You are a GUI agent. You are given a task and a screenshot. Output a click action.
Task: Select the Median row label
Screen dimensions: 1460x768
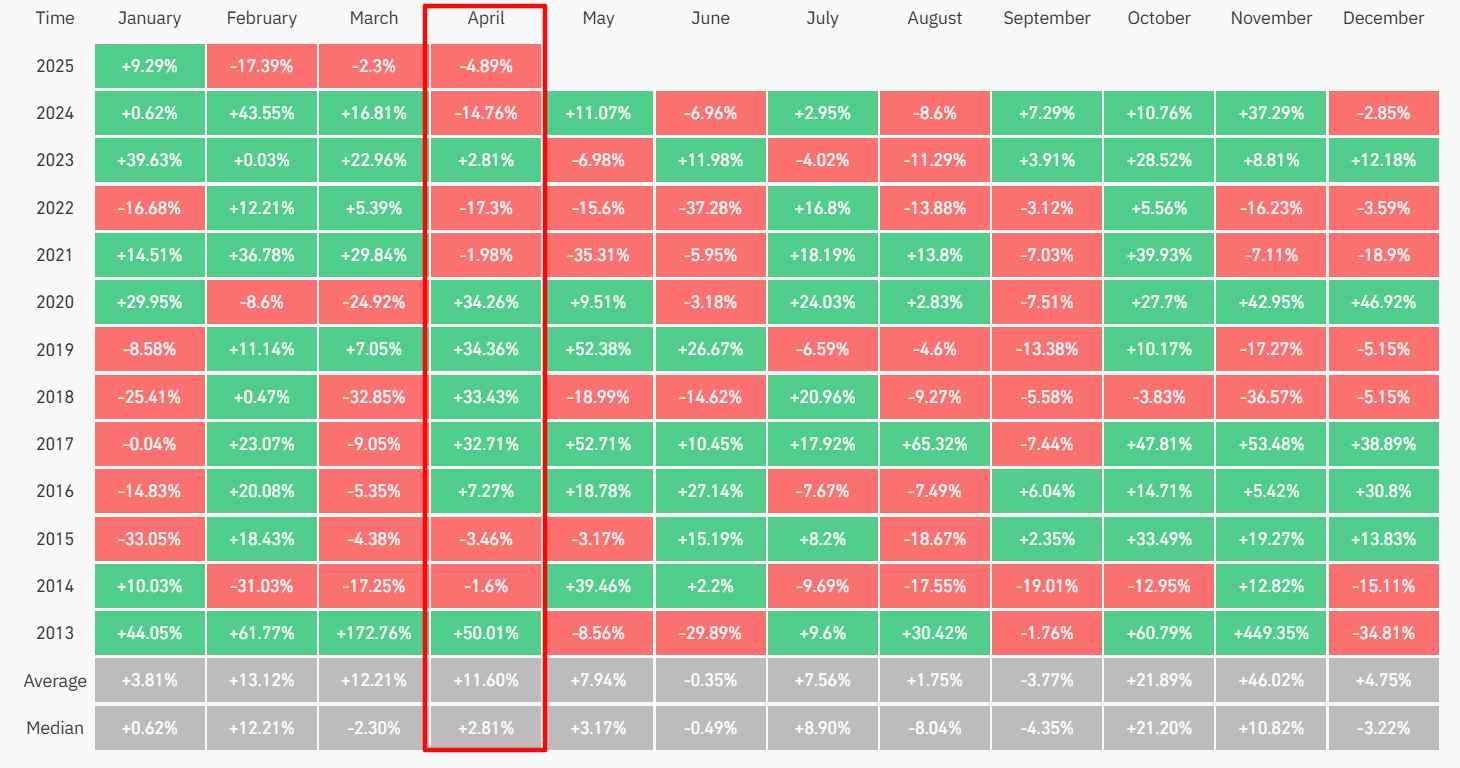point(55,728)
